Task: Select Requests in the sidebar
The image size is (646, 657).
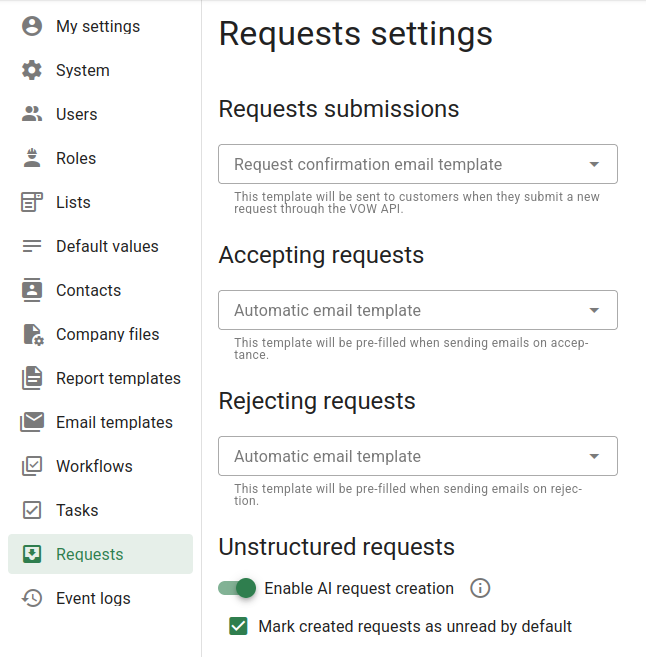Action: 101,554
